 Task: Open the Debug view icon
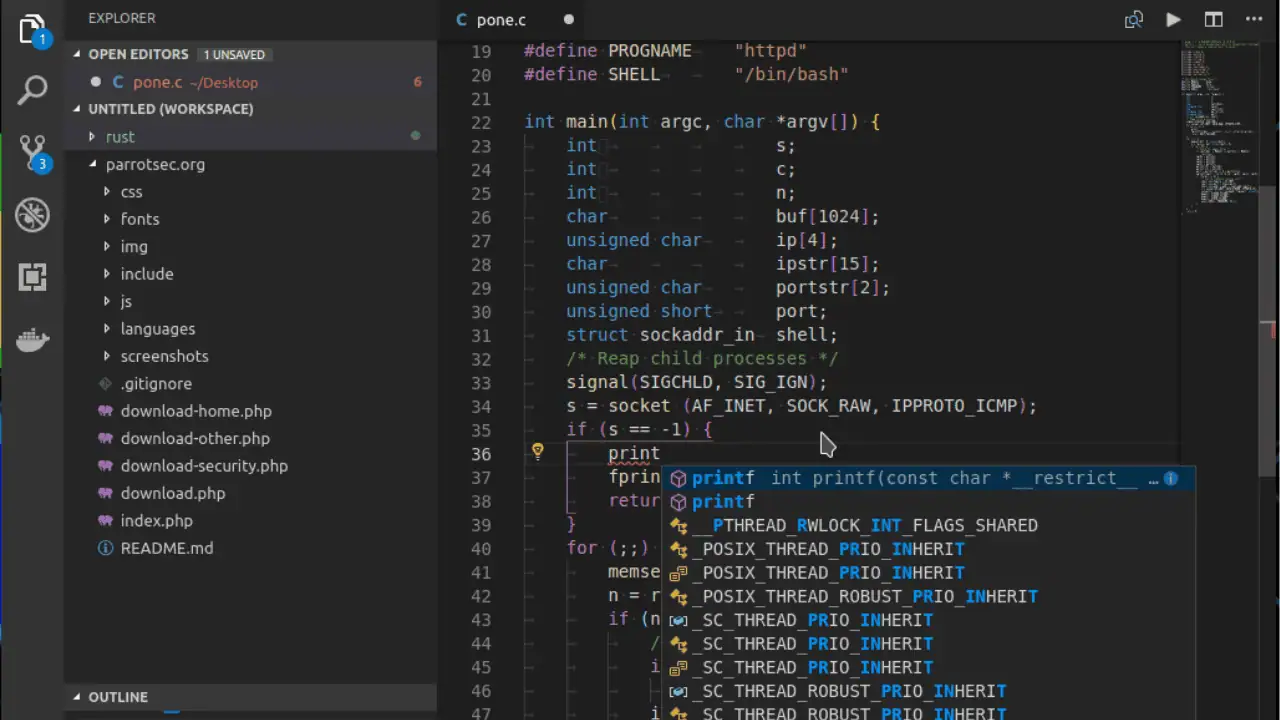[x=32, y=214]
